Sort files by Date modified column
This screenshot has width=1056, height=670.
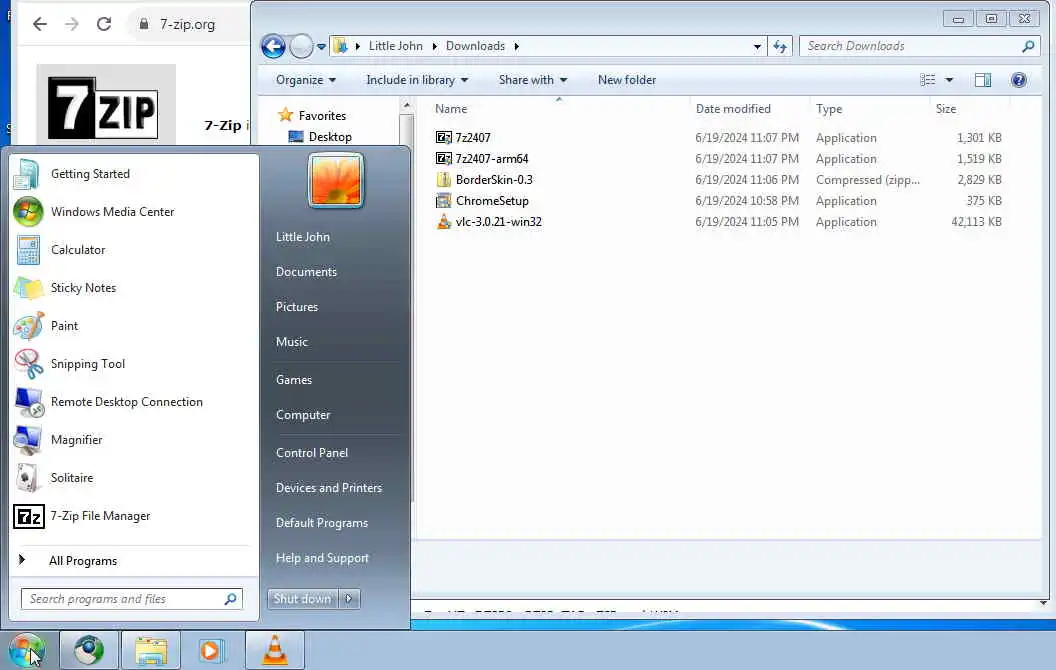click(x=733, y=109)
